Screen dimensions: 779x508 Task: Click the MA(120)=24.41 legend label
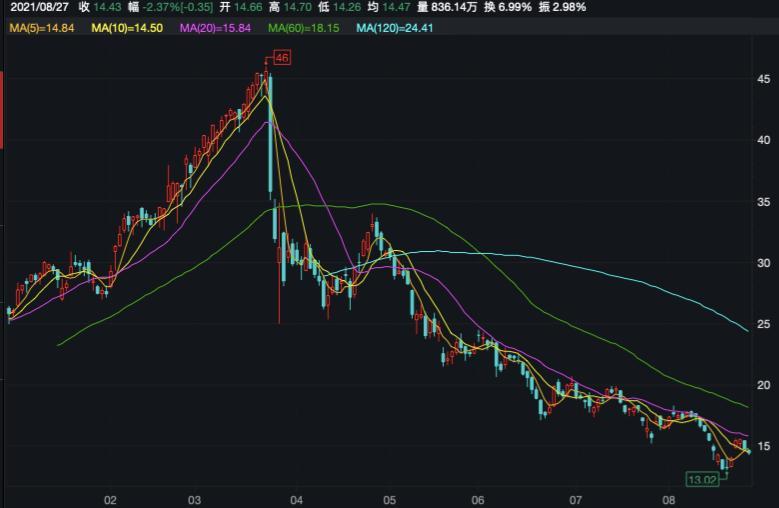(395, 28)
